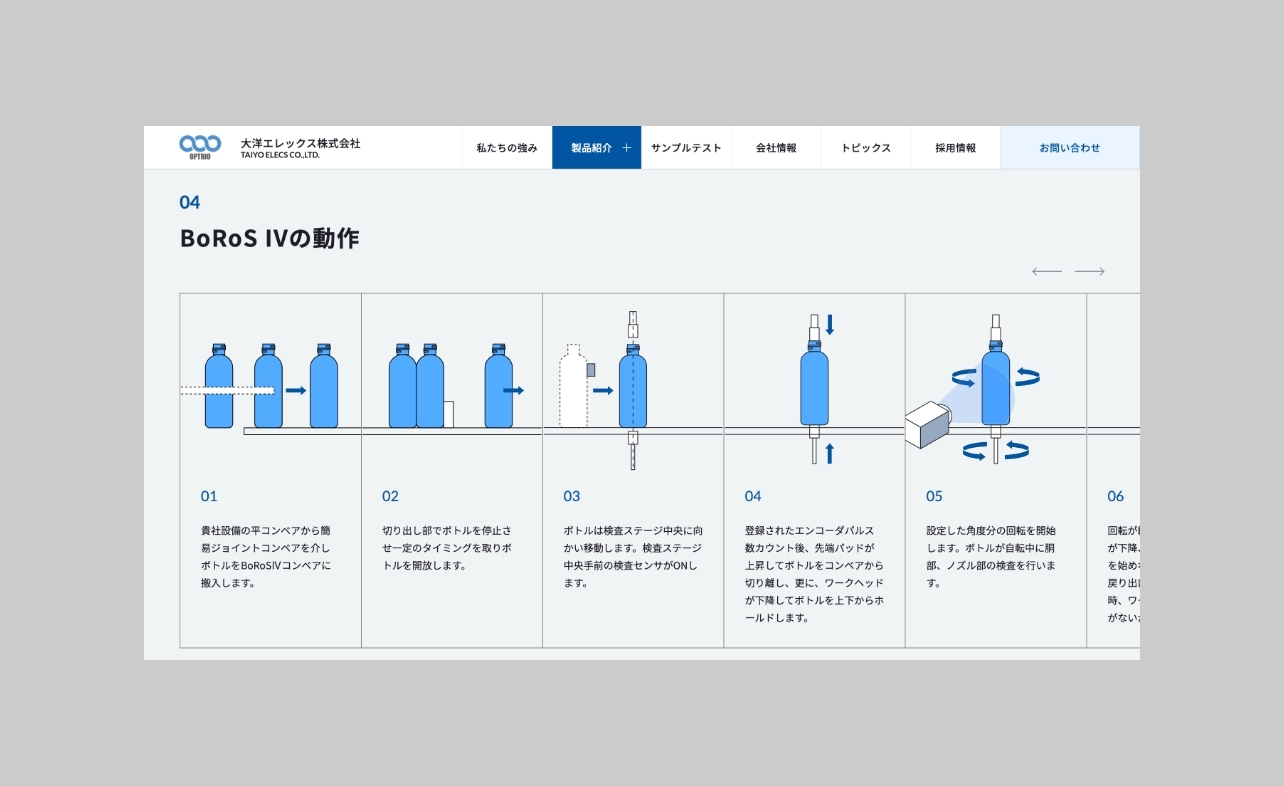Open the トピックス menu item
1284x786 pixels.
click(x=865, y=148)
